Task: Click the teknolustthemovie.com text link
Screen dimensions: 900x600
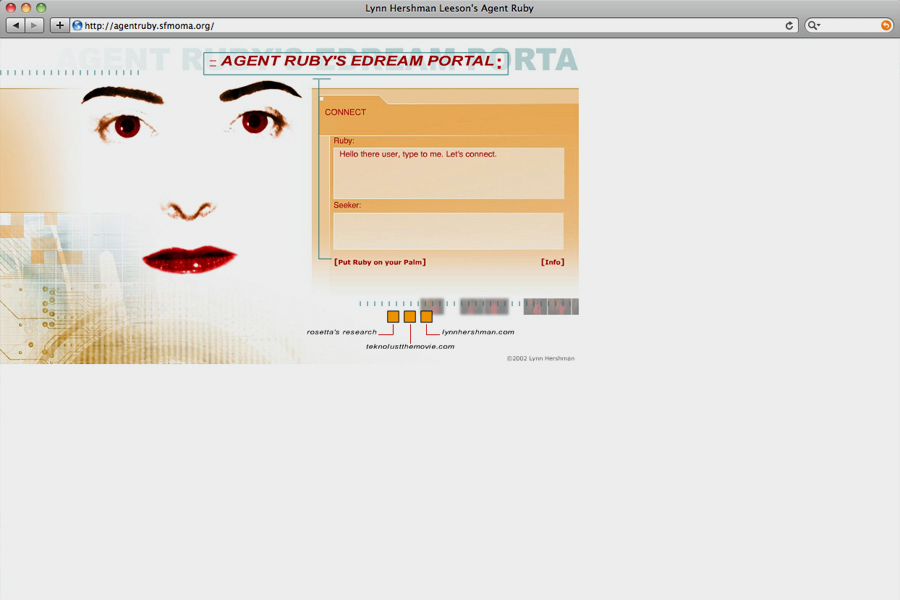Action: coord(410,347)
